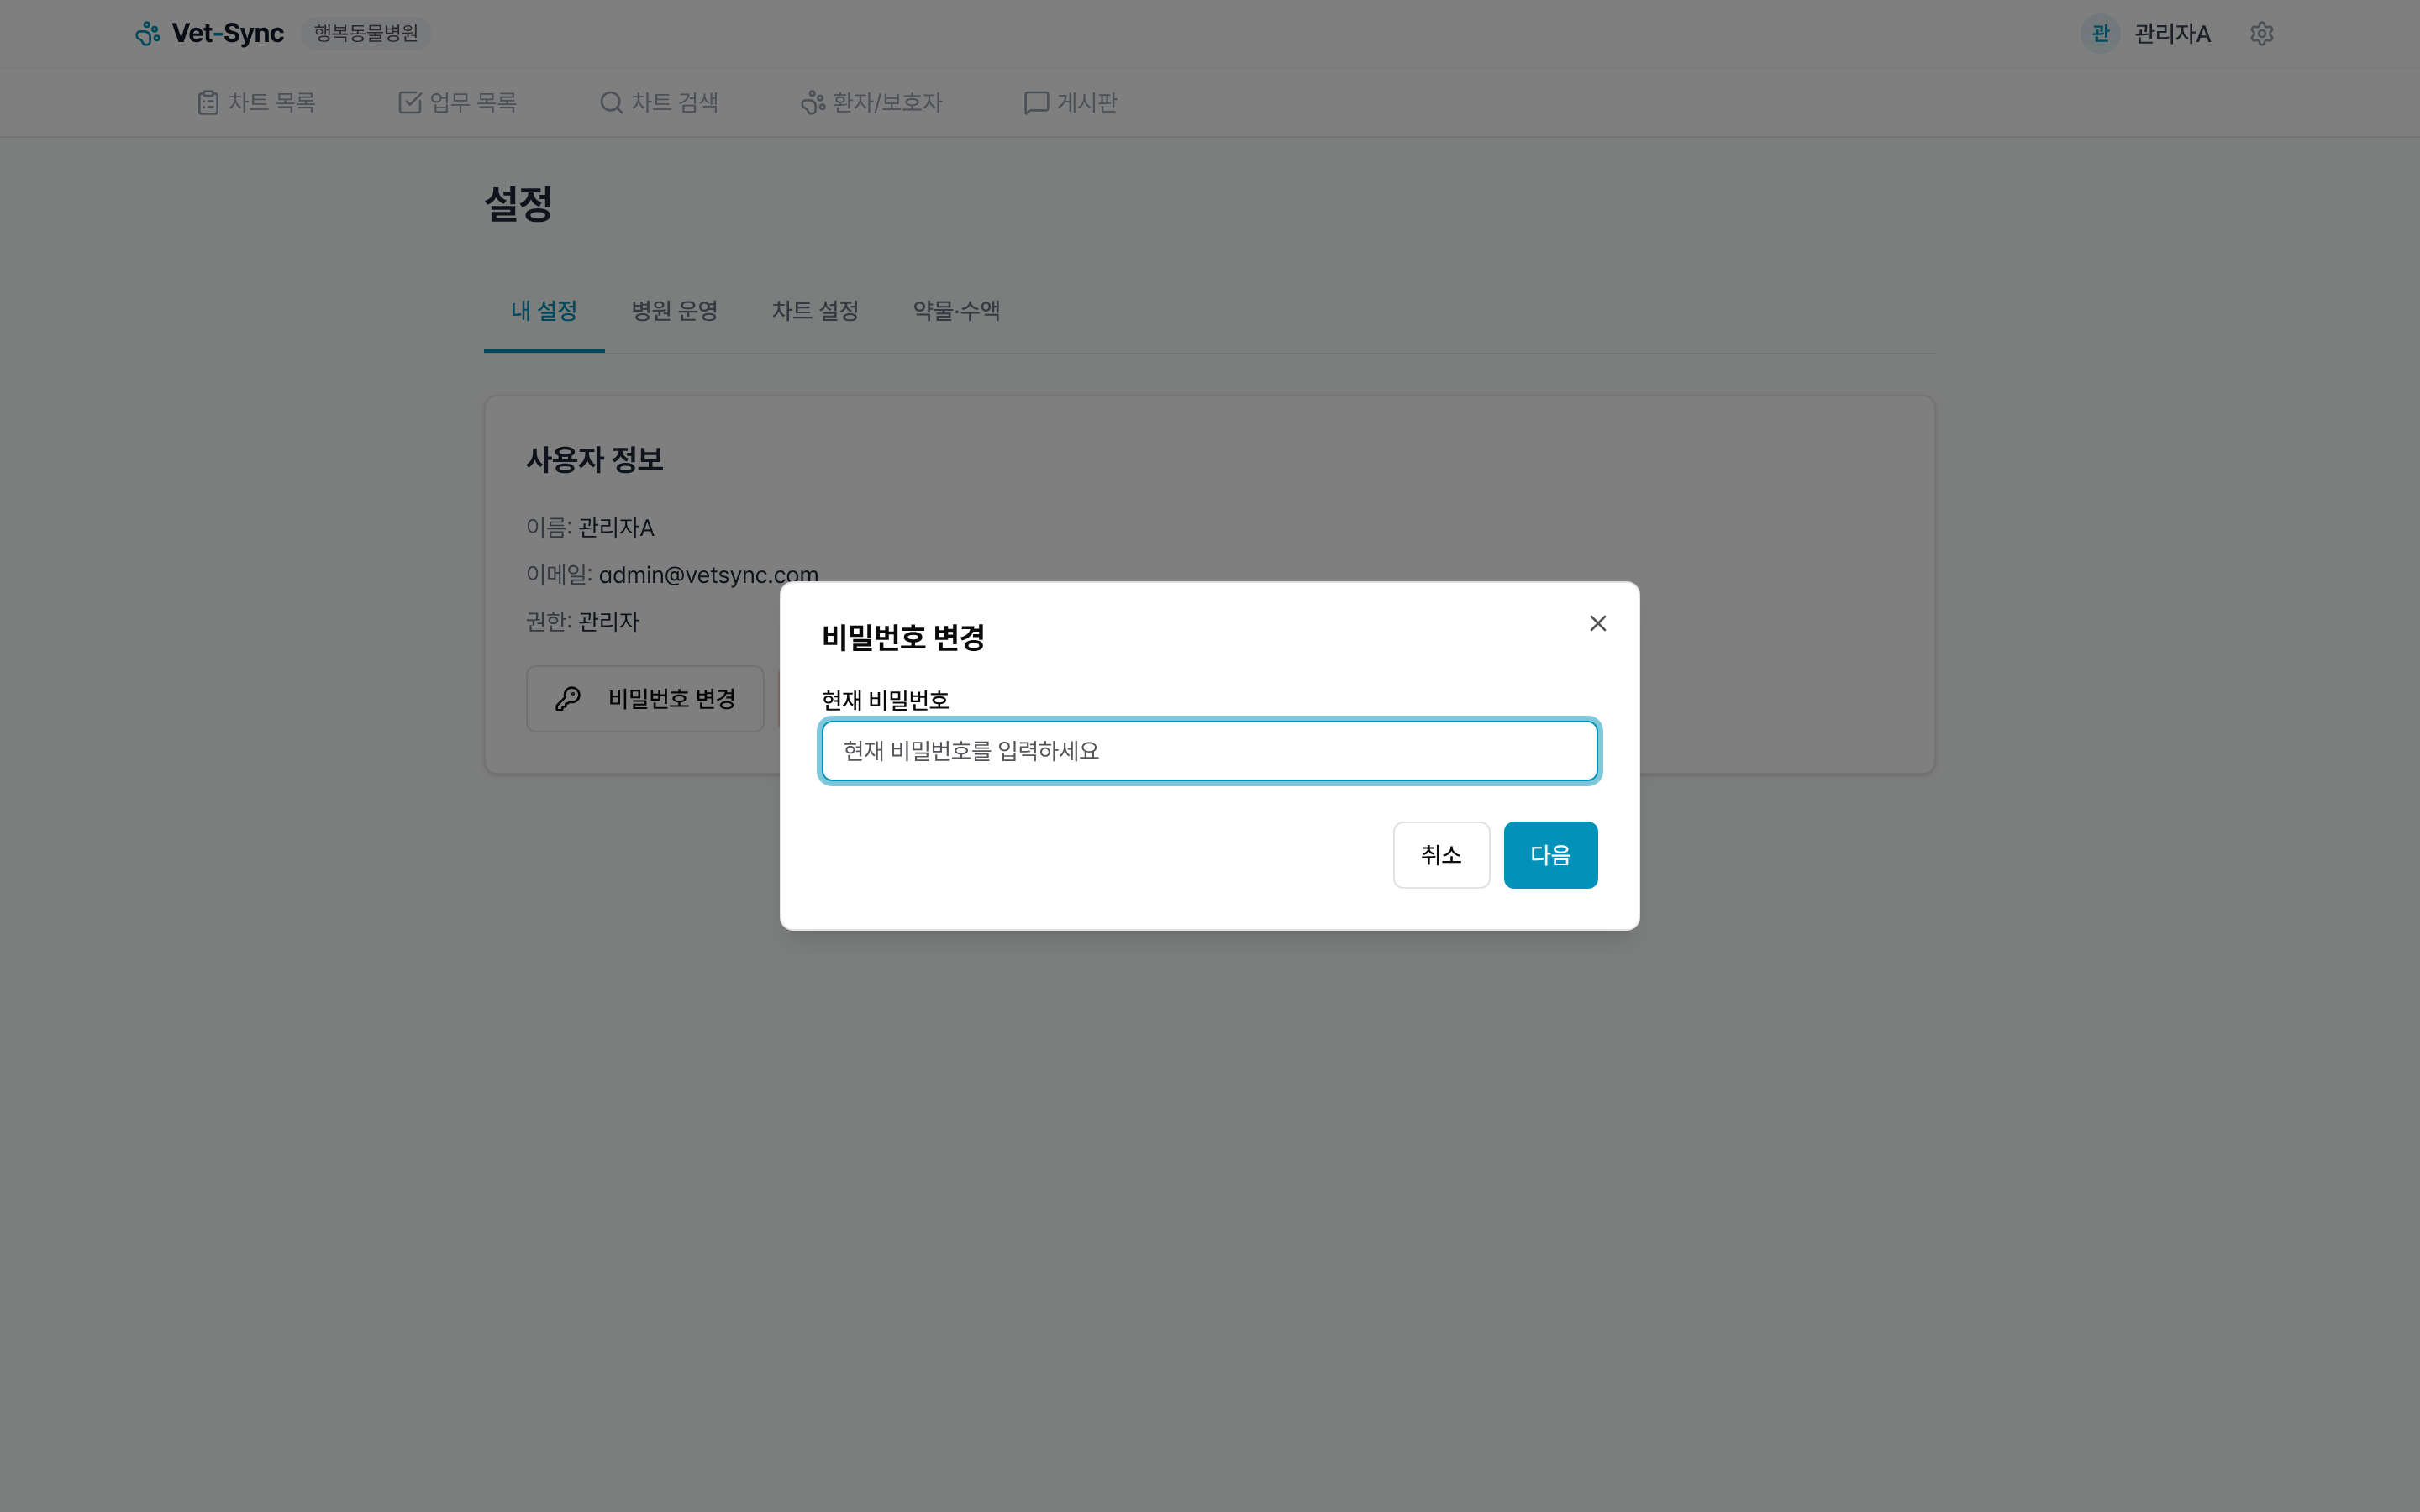
Task: Click the current password input field
Action: click(1209, 750)
